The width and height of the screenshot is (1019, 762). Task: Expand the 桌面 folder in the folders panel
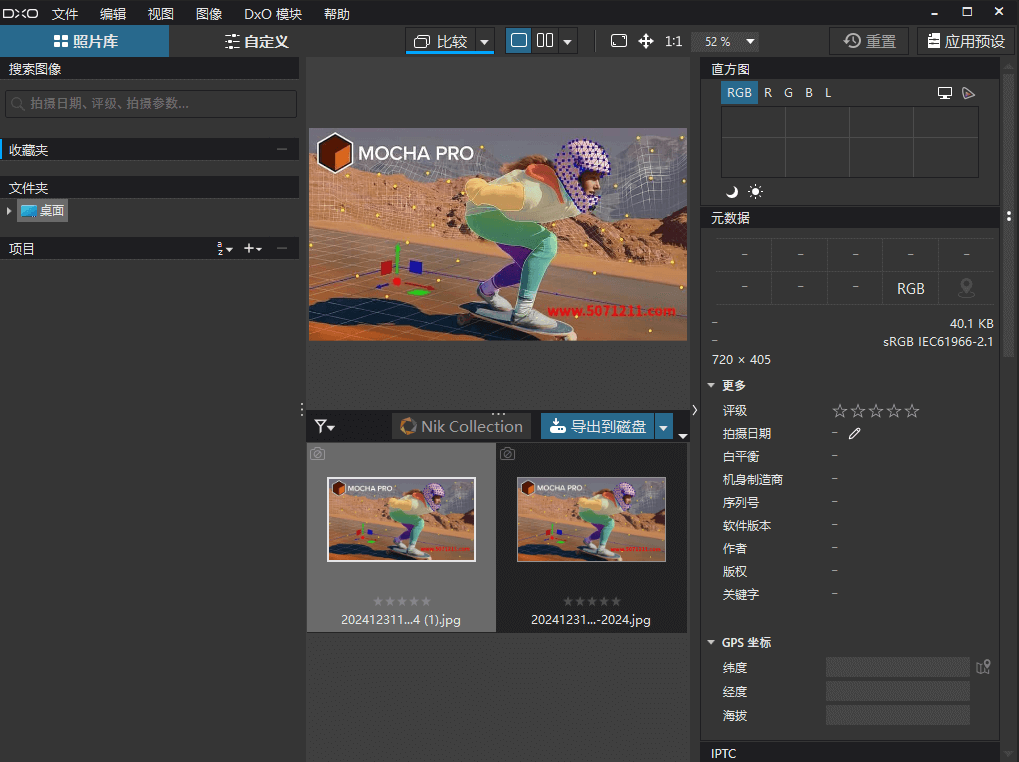[x=9, y=210]
